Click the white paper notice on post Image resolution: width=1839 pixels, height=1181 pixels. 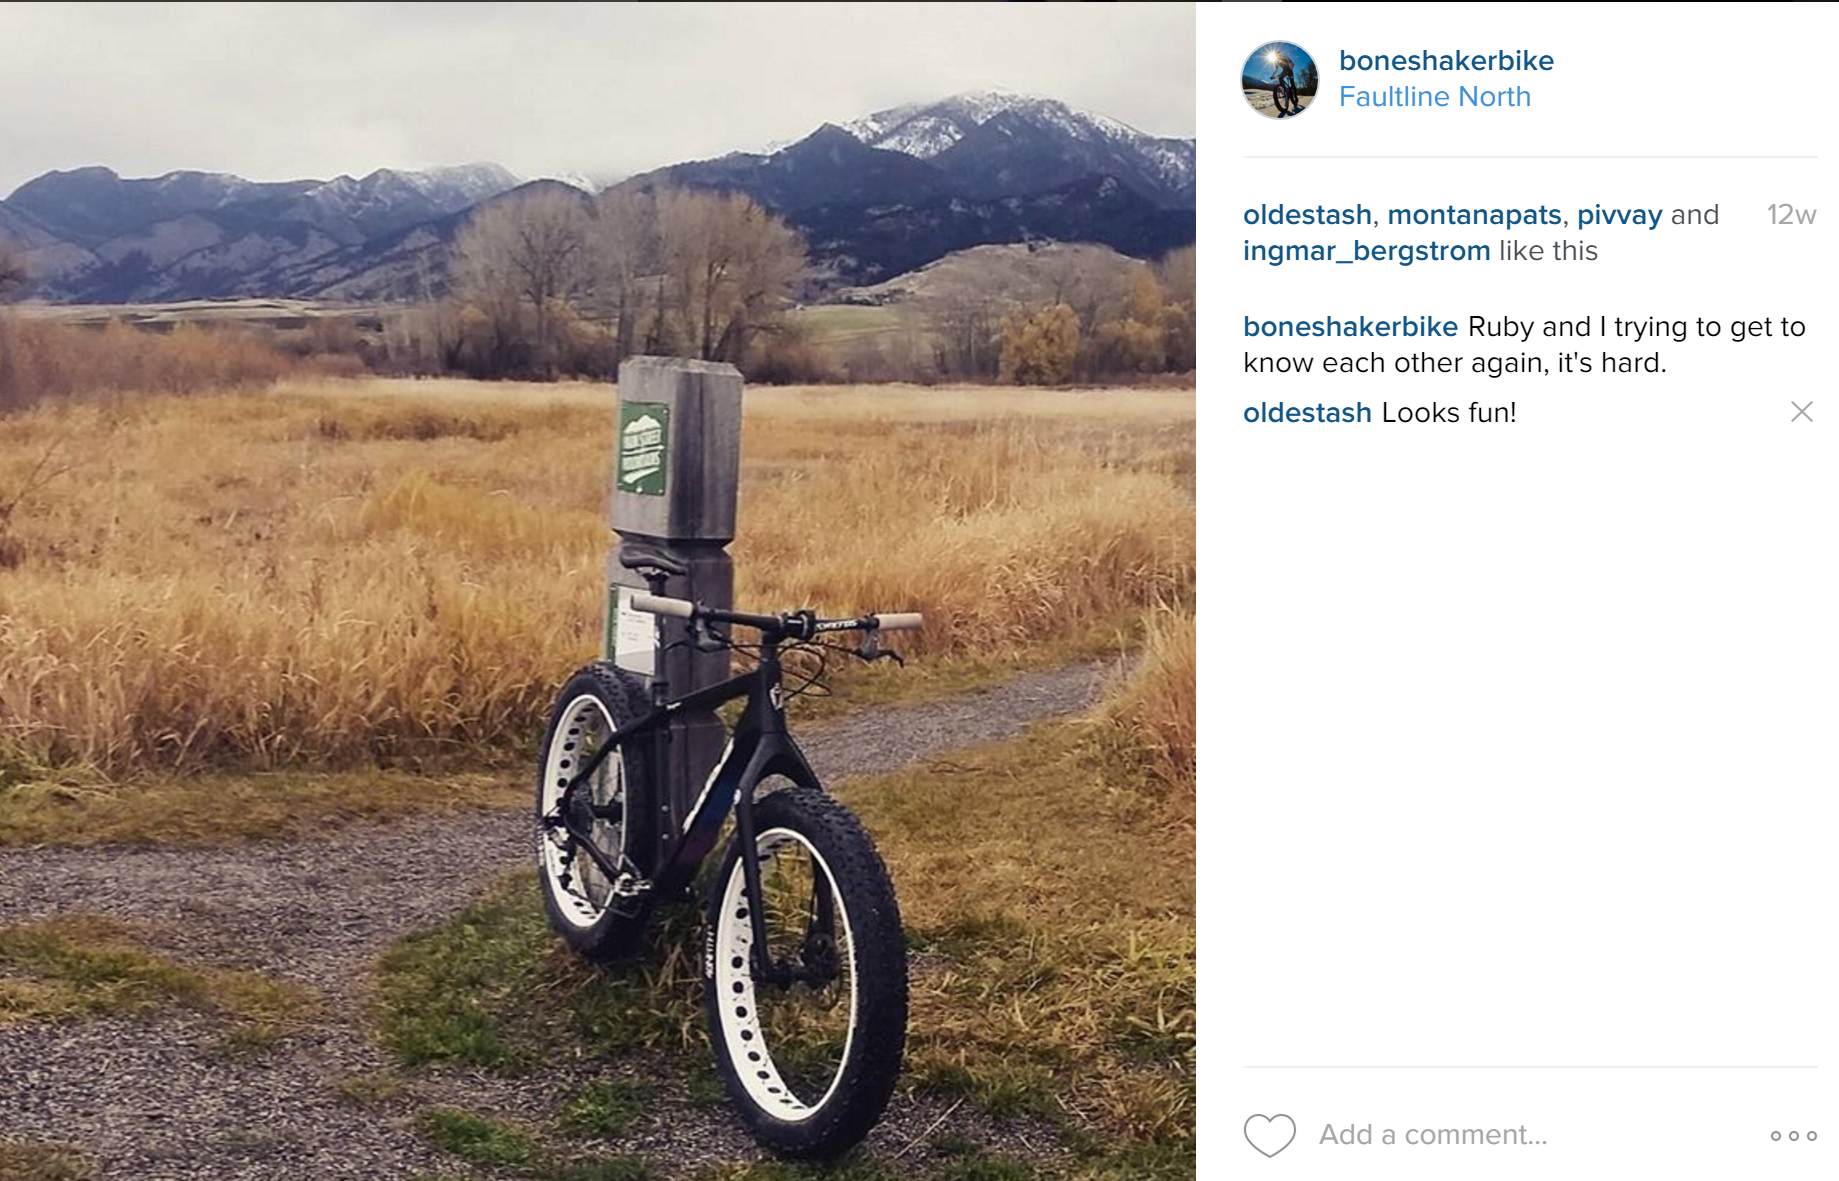(634, 630)
